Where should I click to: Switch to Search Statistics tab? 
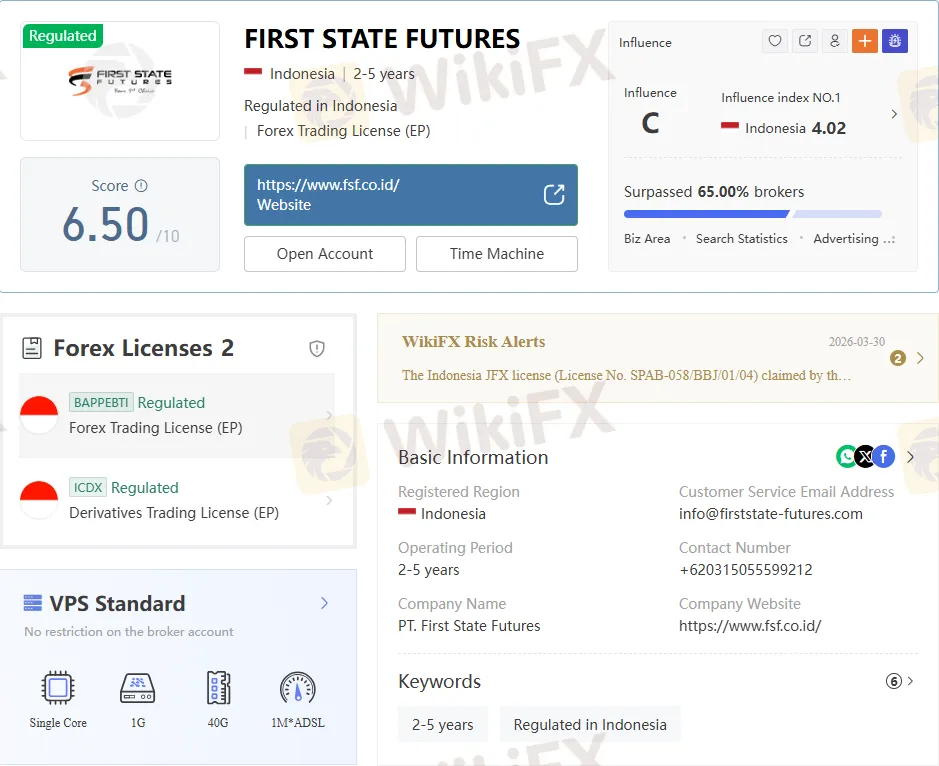741,239
